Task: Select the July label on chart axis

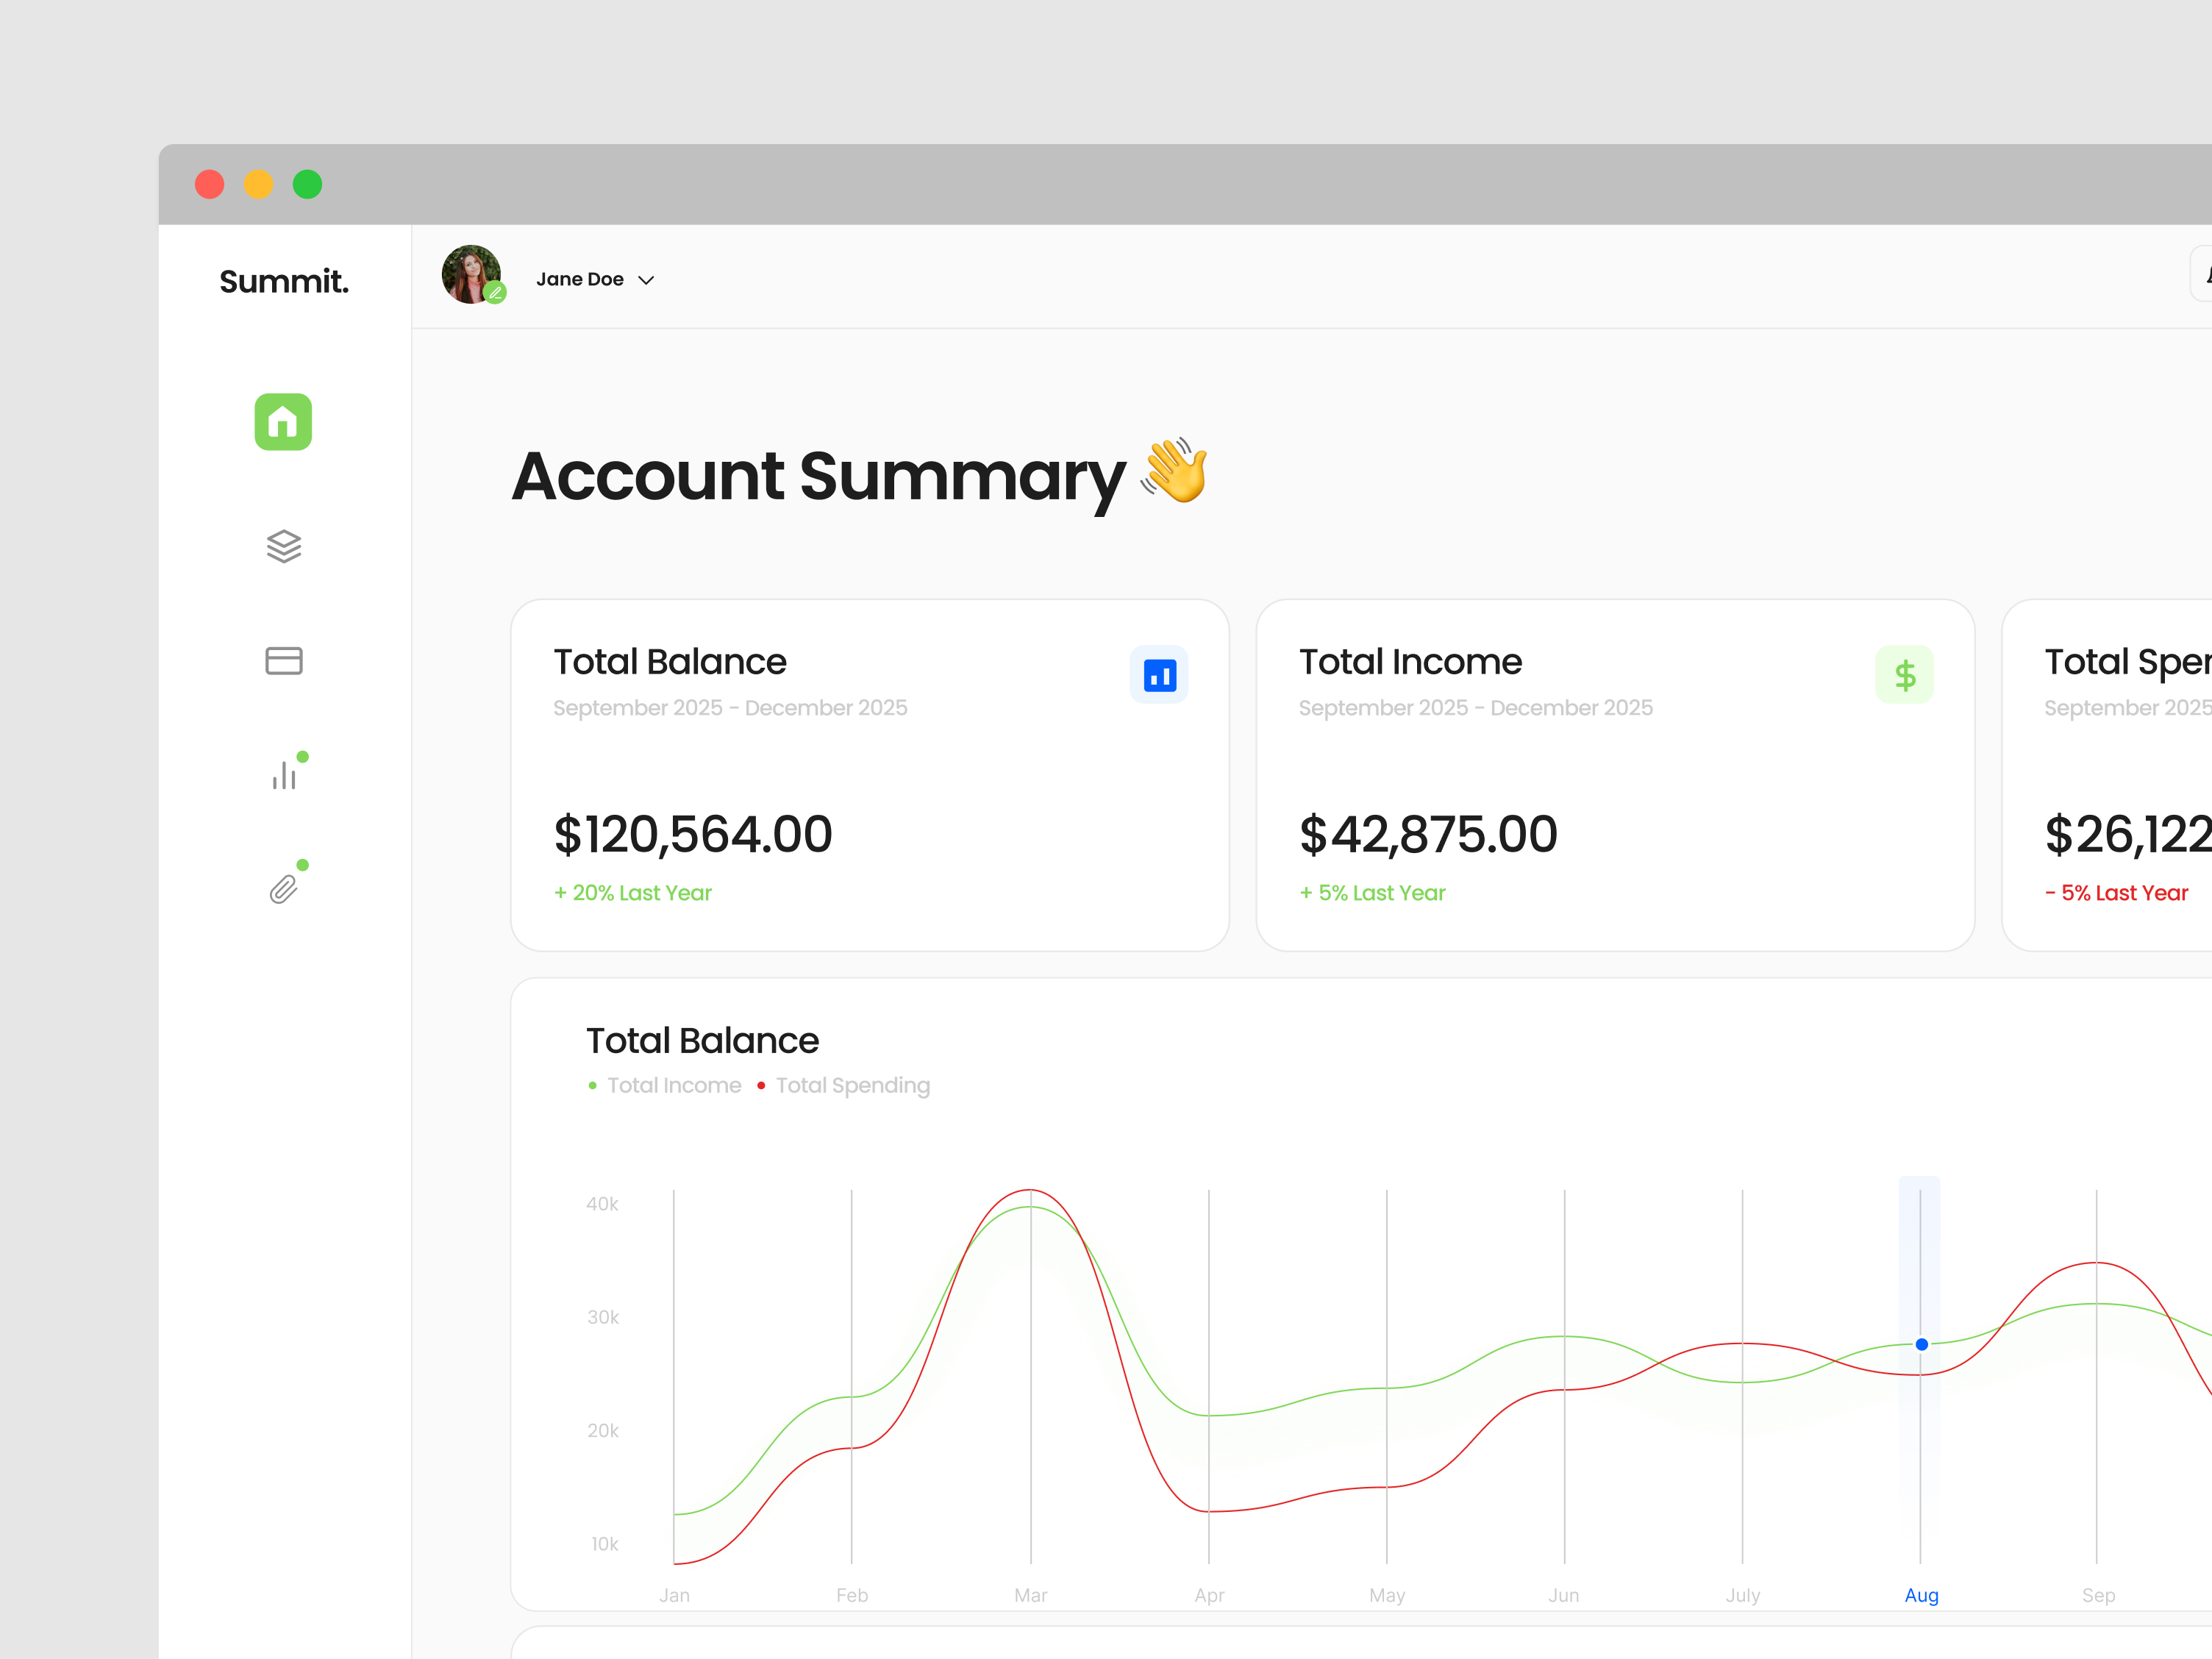Action: coord(1743,1595)
